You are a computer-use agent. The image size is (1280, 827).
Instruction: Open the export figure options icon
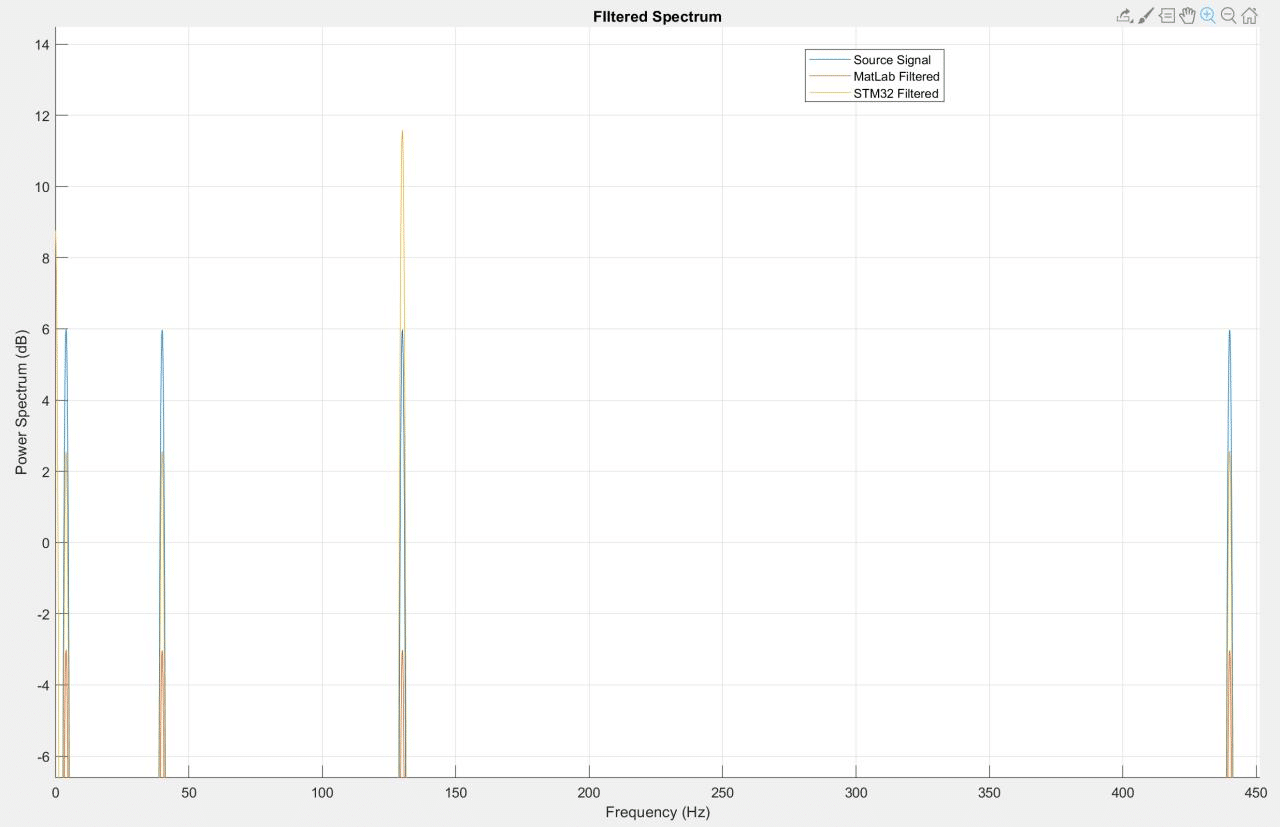(1125, 16)
